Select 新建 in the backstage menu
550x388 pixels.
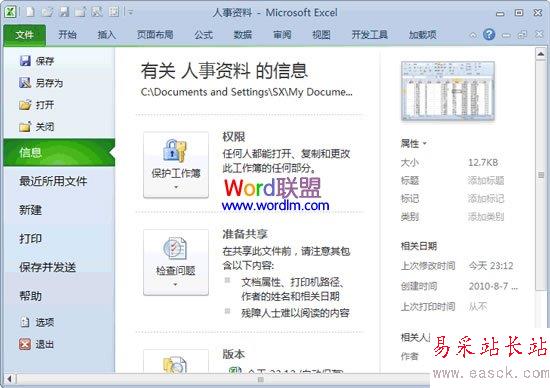[31, 210]
